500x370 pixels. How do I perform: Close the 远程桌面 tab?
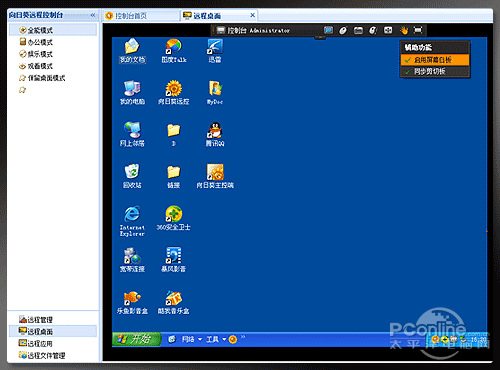pyautogui.click(x=252, y=15)
